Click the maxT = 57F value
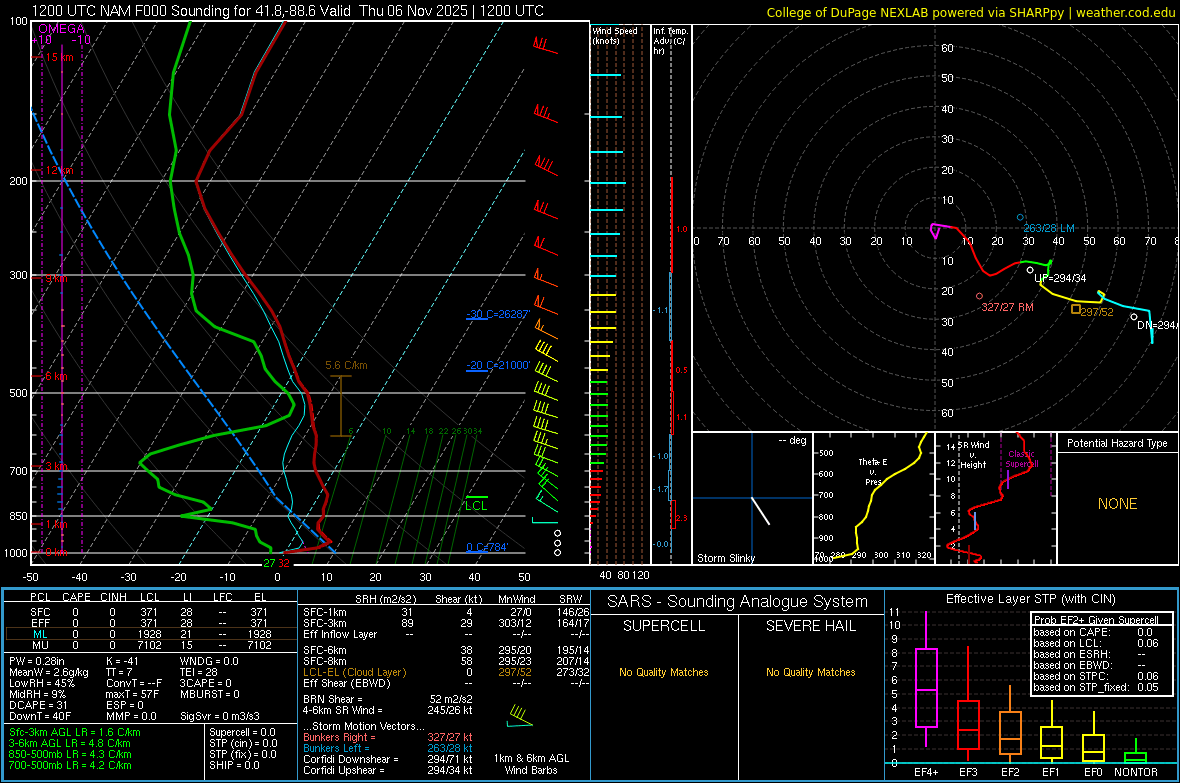Screen dimensions: 1180x783 point(132,694)
